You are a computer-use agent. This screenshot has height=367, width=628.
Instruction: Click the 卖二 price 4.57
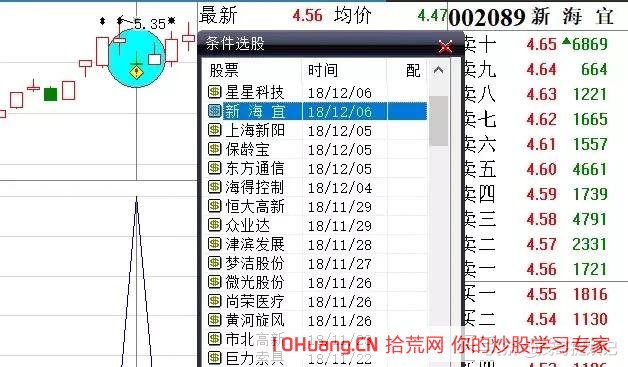click(541, 244)
